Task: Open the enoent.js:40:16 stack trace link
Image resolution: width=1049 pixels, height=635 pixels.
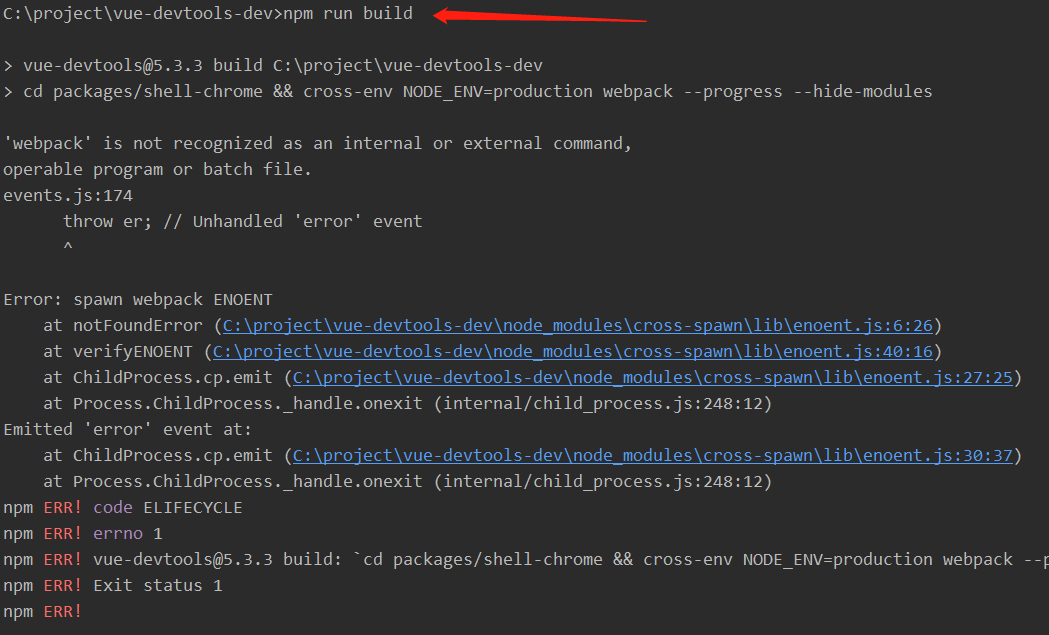Action: point(573,352)
